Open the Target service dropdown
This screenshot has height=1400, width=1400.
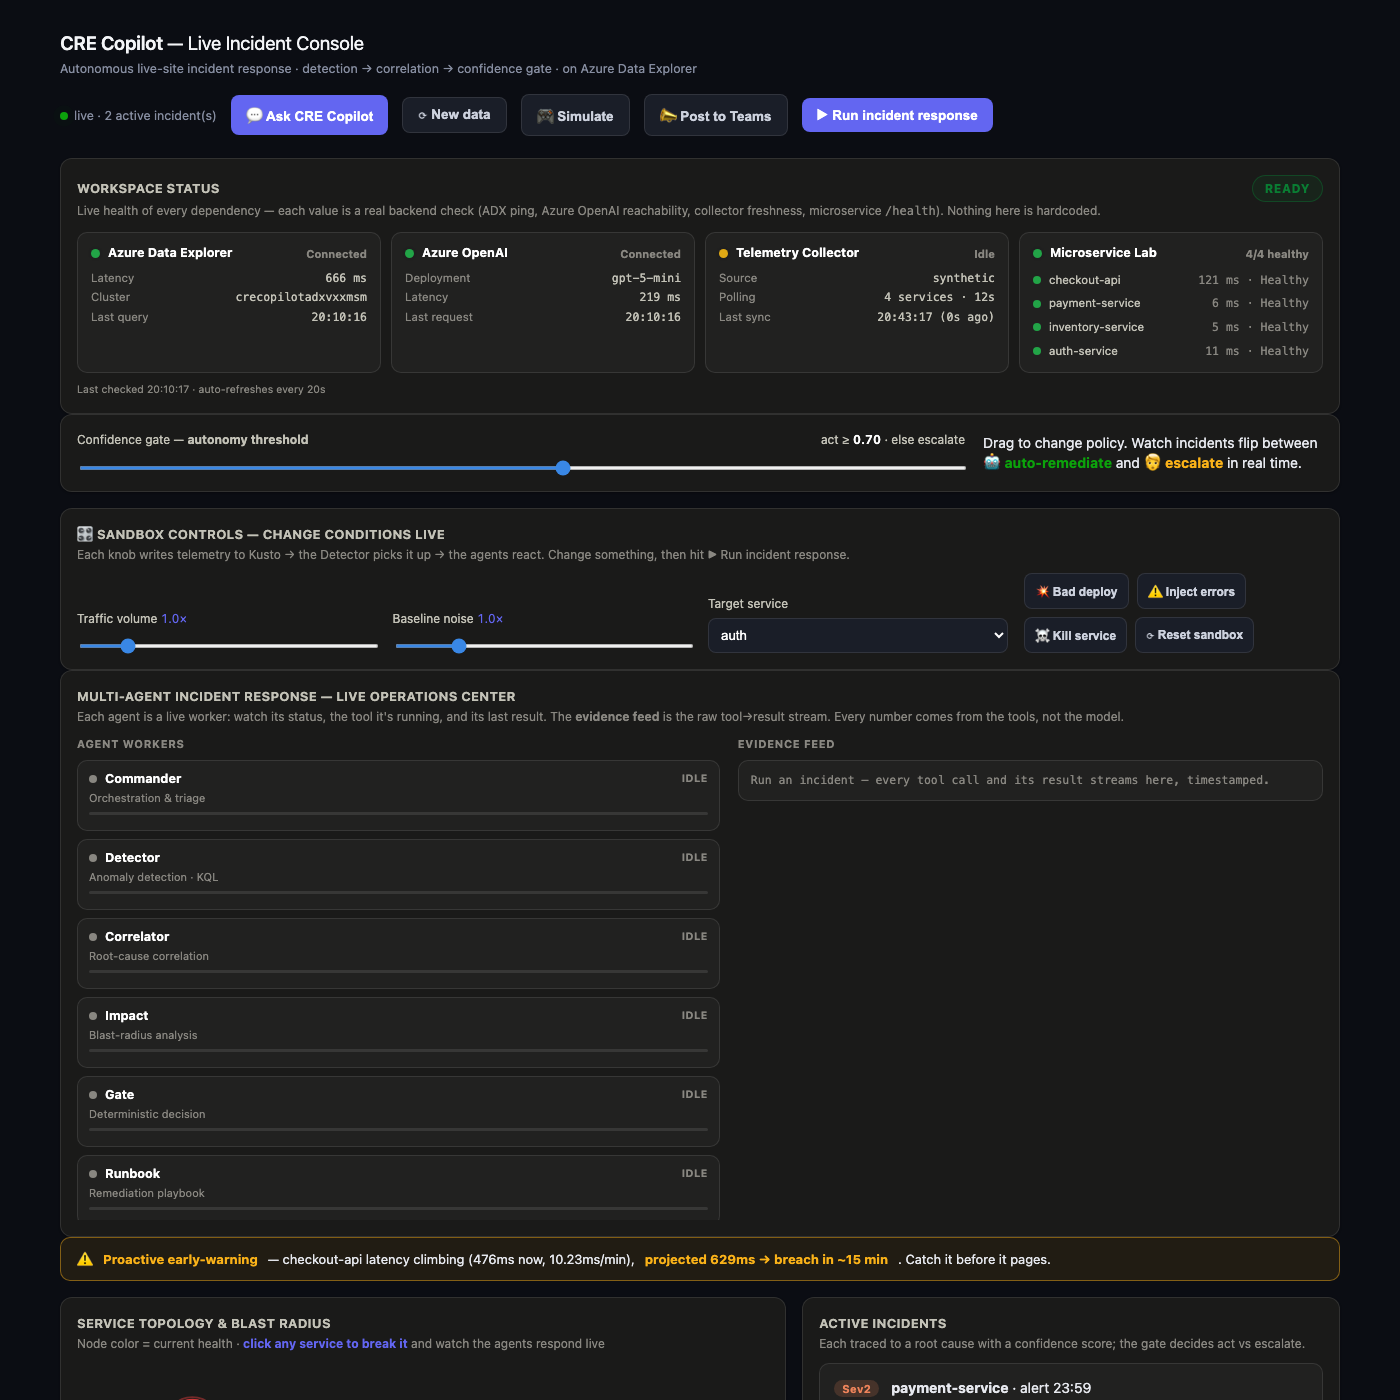[857, 635]
